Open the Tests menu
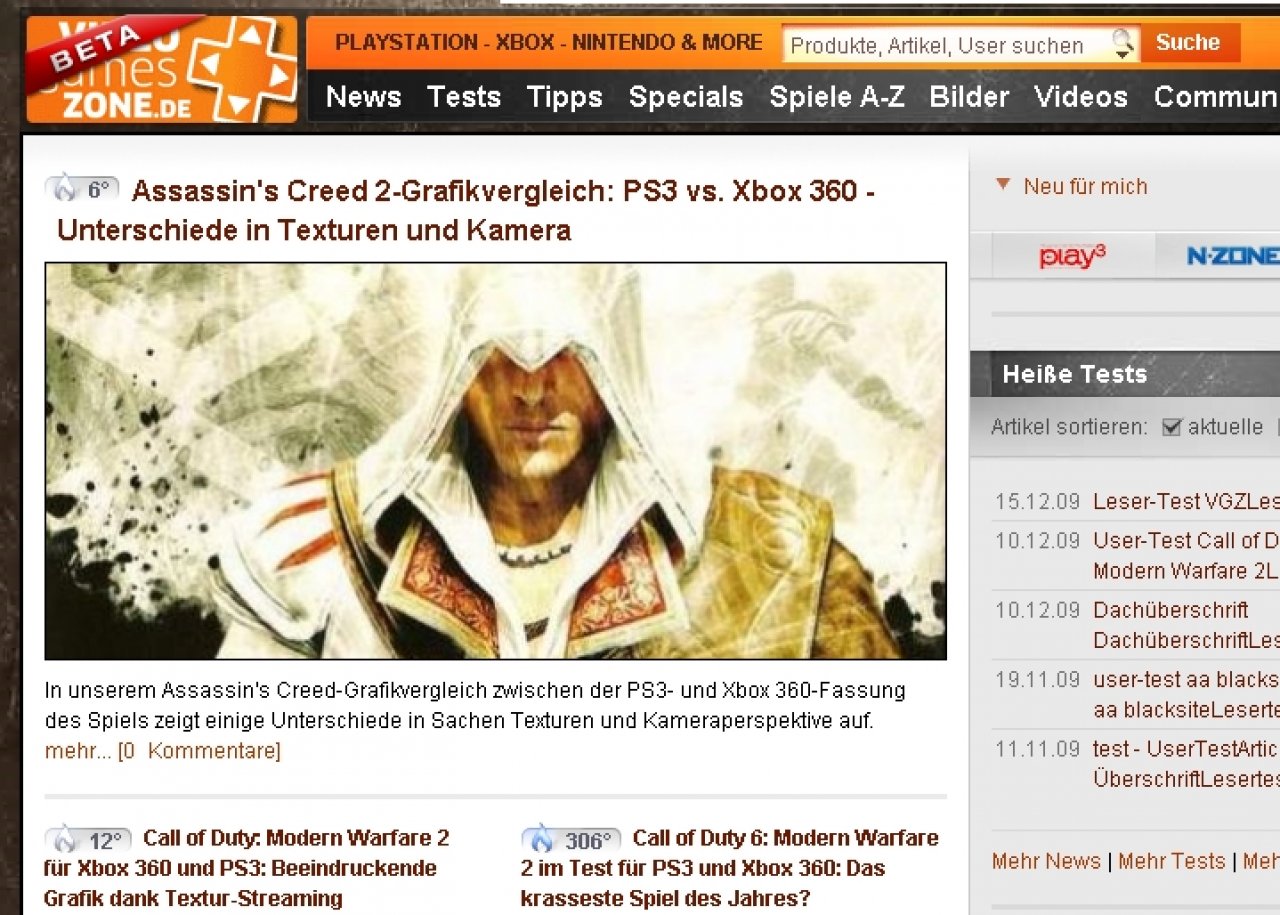Viewport: 1280px width, 915px height. tap(464, 97)
